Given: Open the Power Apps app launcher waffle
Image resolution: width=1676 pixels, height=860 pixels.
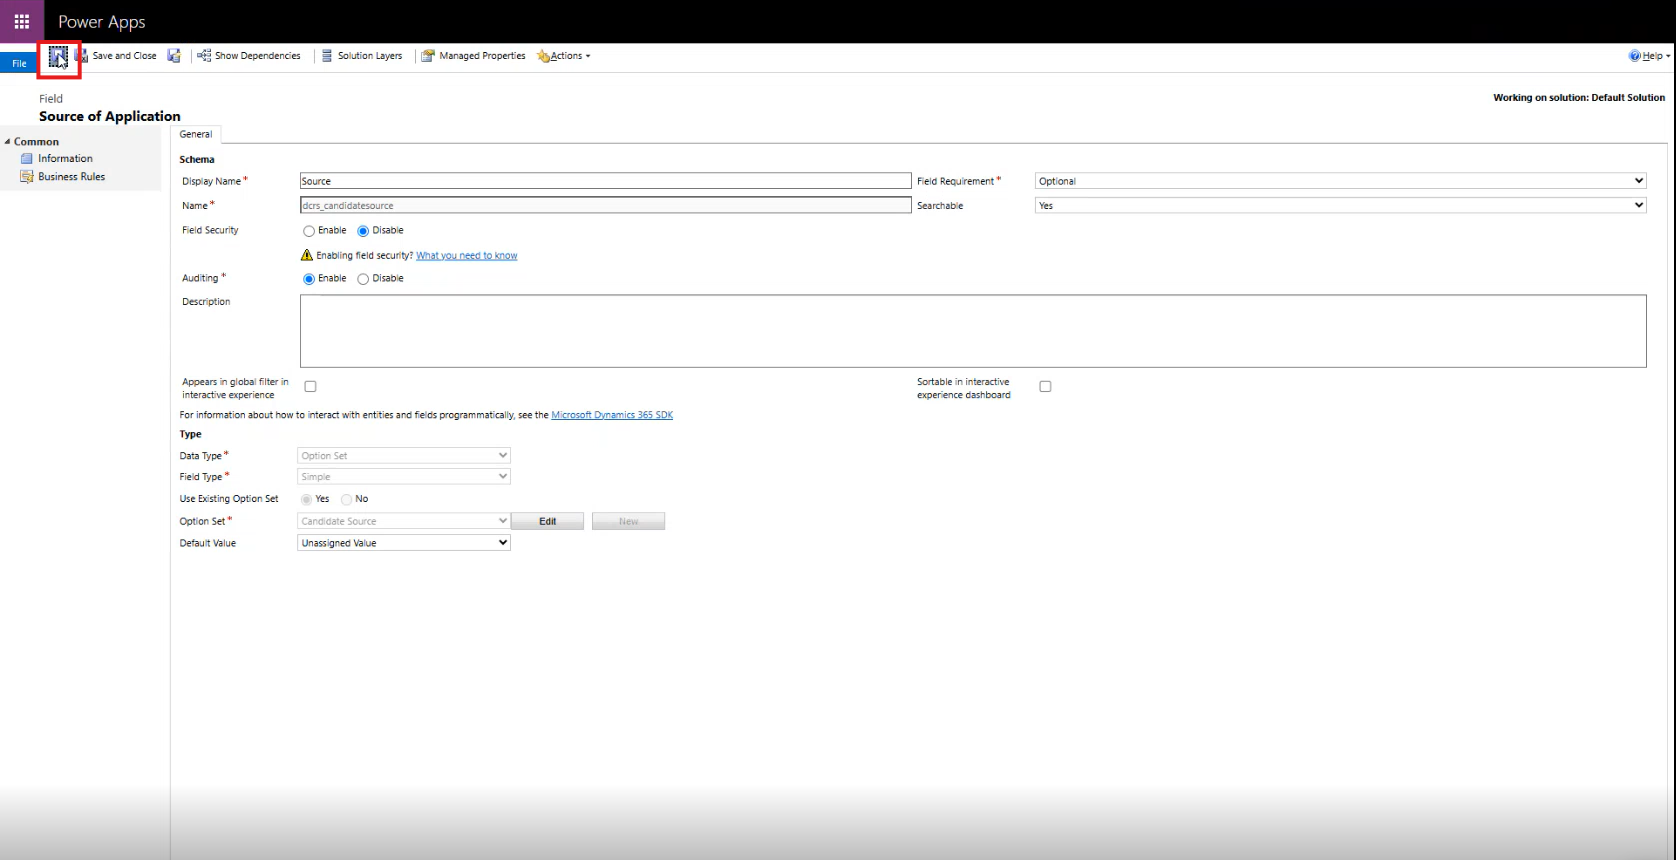Looking at the screenshot, I should (x=21, y=21).
